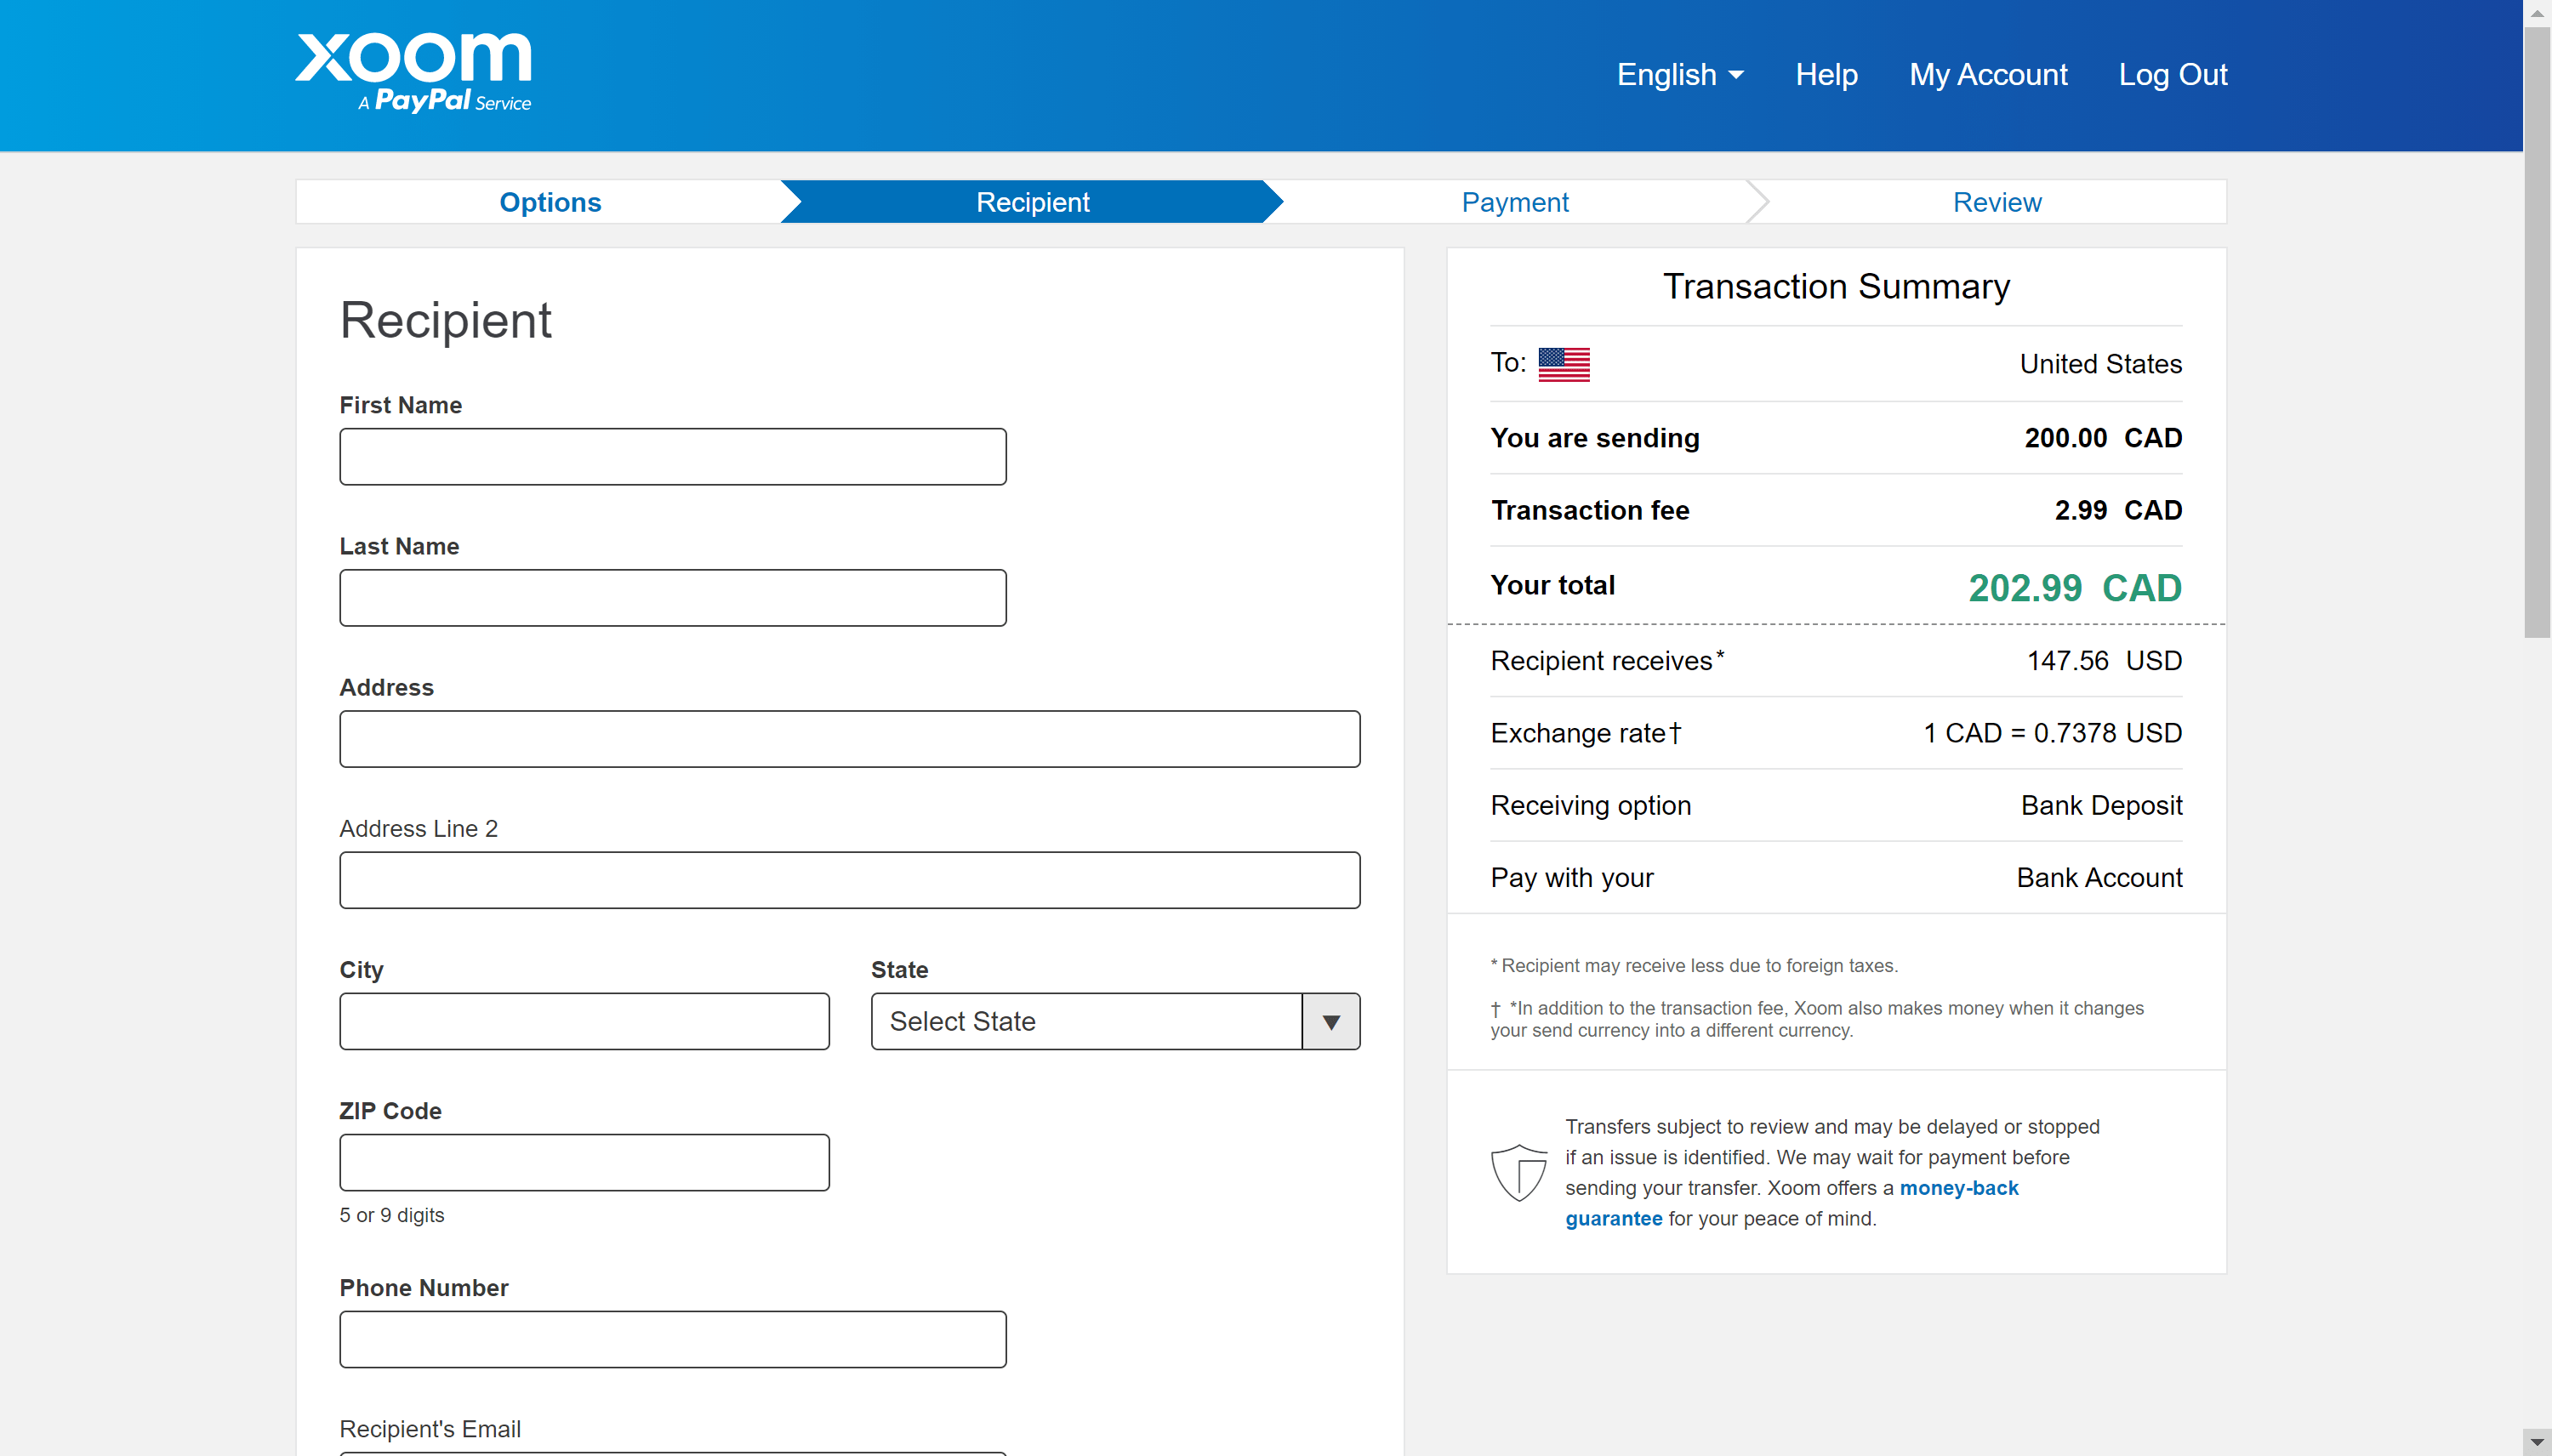Click the English language caret icon

pos(1736,74)
